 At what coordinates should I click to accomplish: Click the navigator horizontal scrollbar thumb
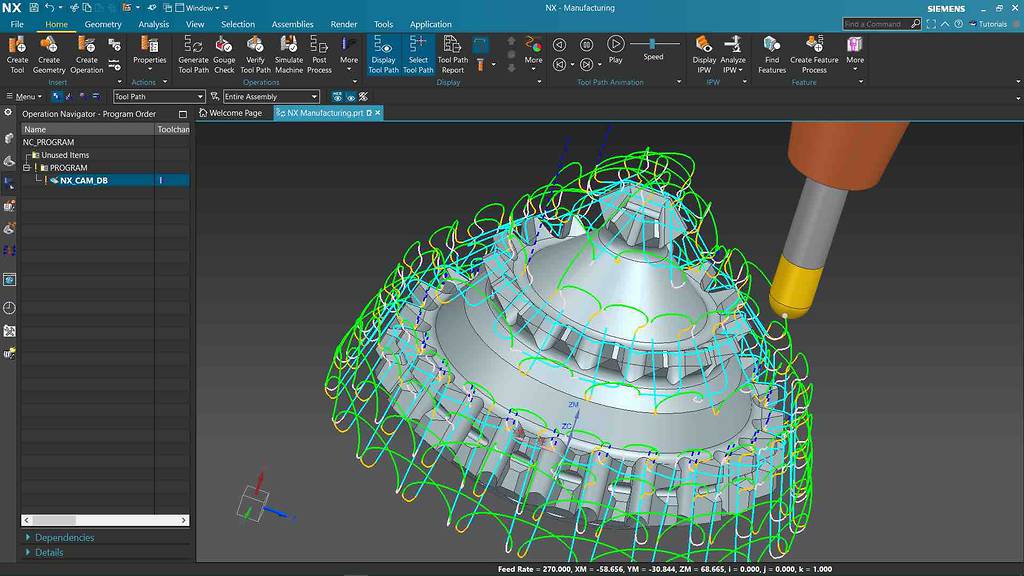54,520
